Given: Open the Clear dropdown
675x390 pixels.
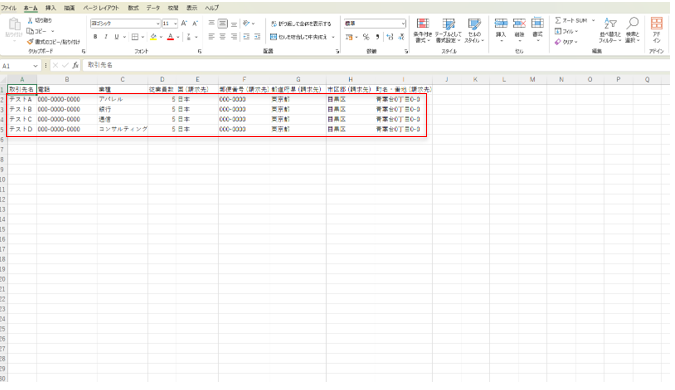Looking at the screenshot, I should click(566, 42).
